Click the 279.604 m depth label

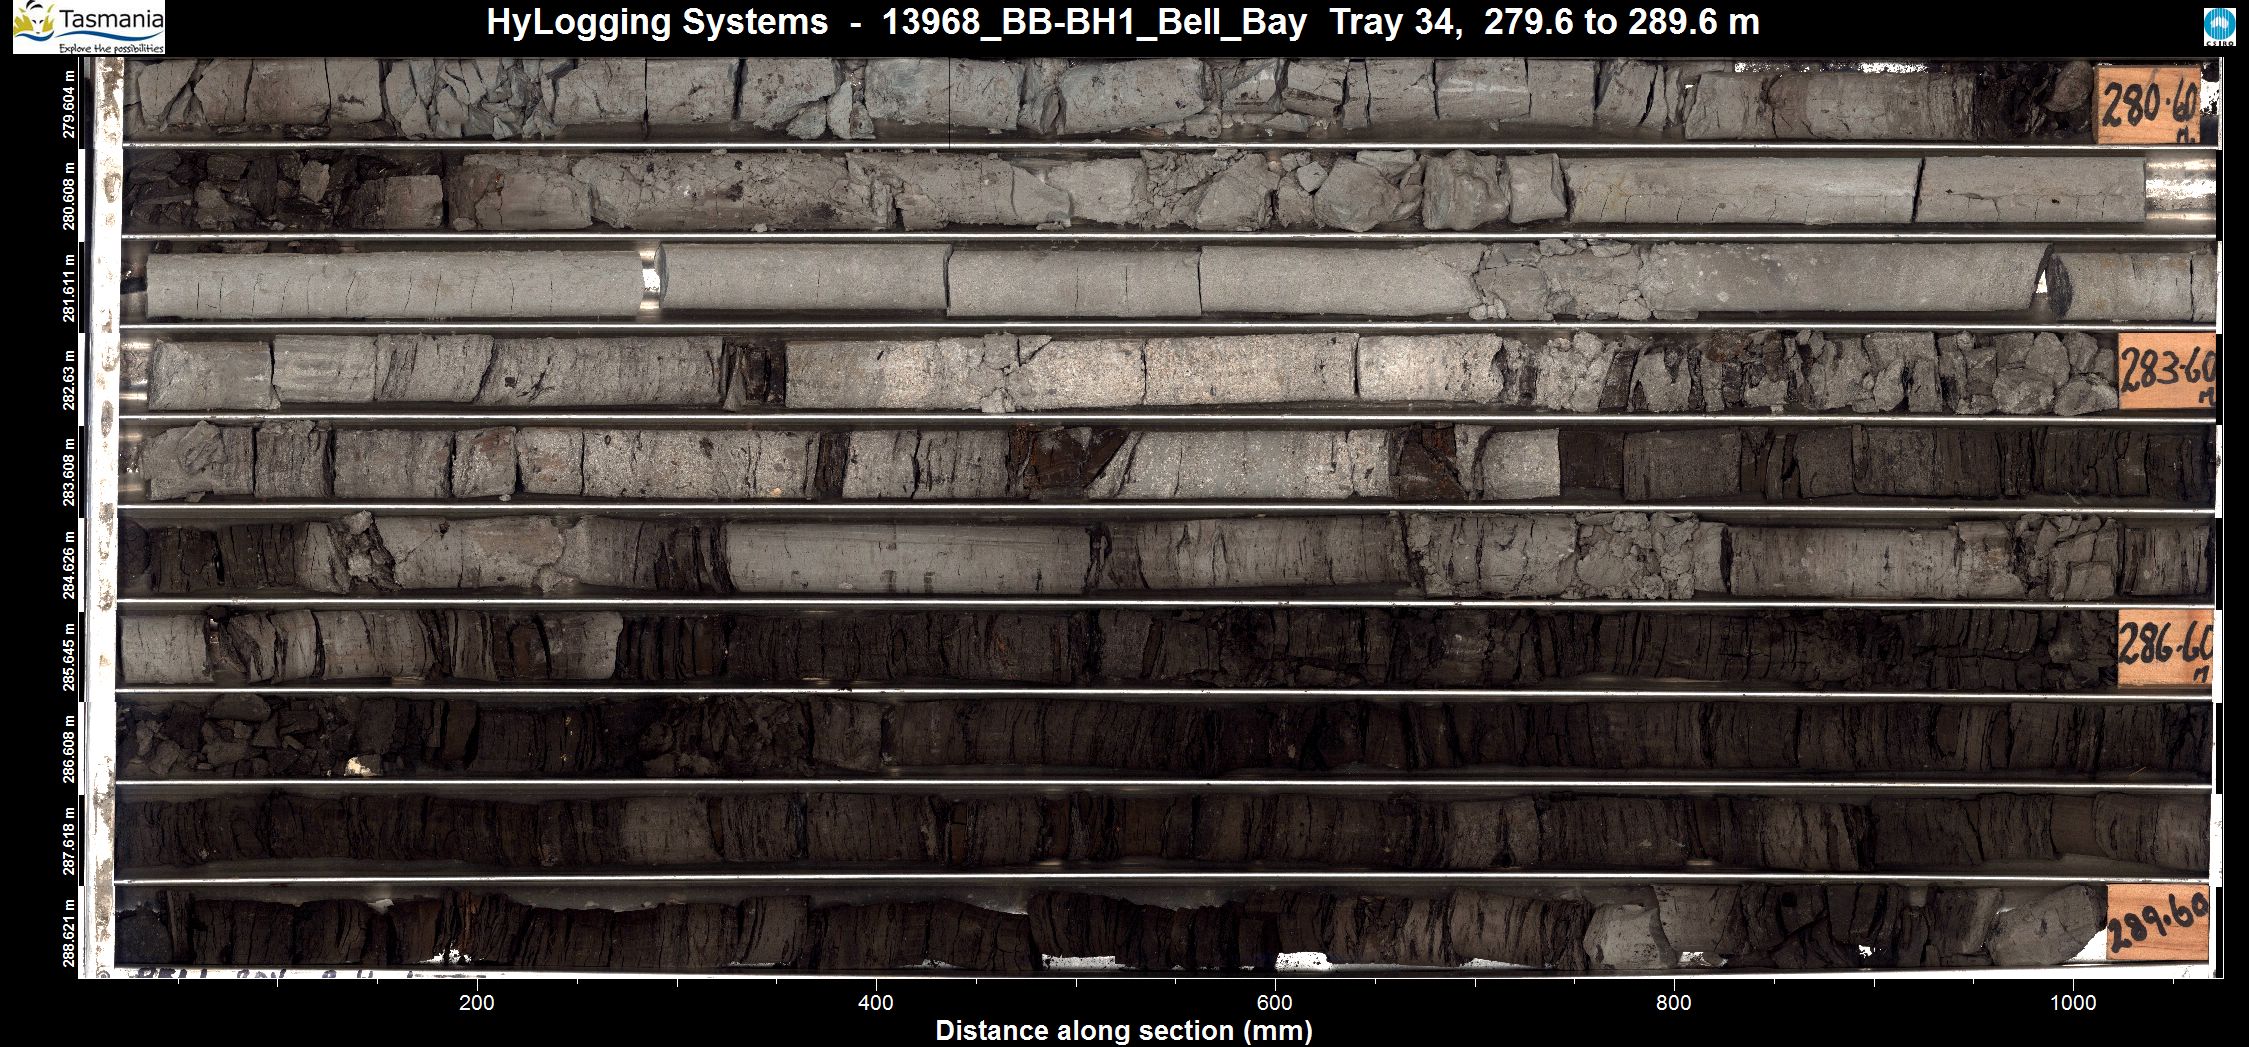point(69,104)
